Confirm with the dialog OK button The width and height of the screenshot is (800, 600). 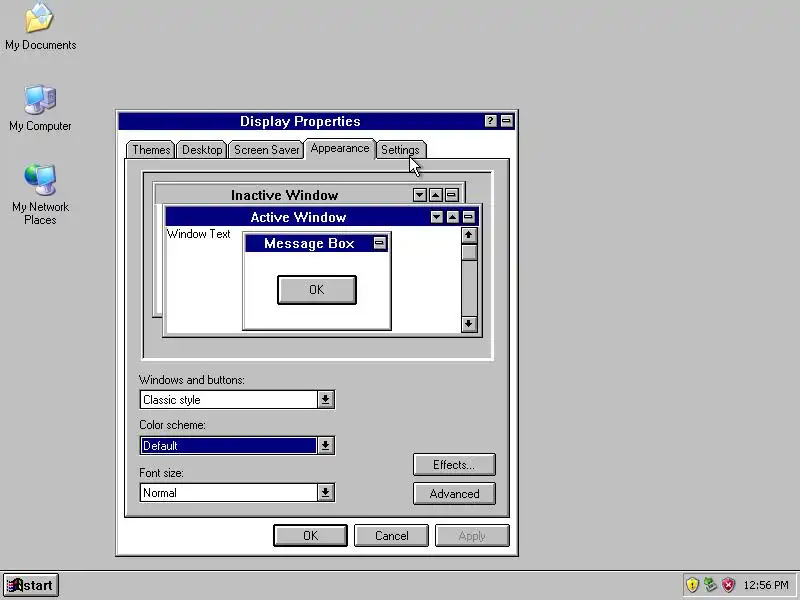coord(310,536)
